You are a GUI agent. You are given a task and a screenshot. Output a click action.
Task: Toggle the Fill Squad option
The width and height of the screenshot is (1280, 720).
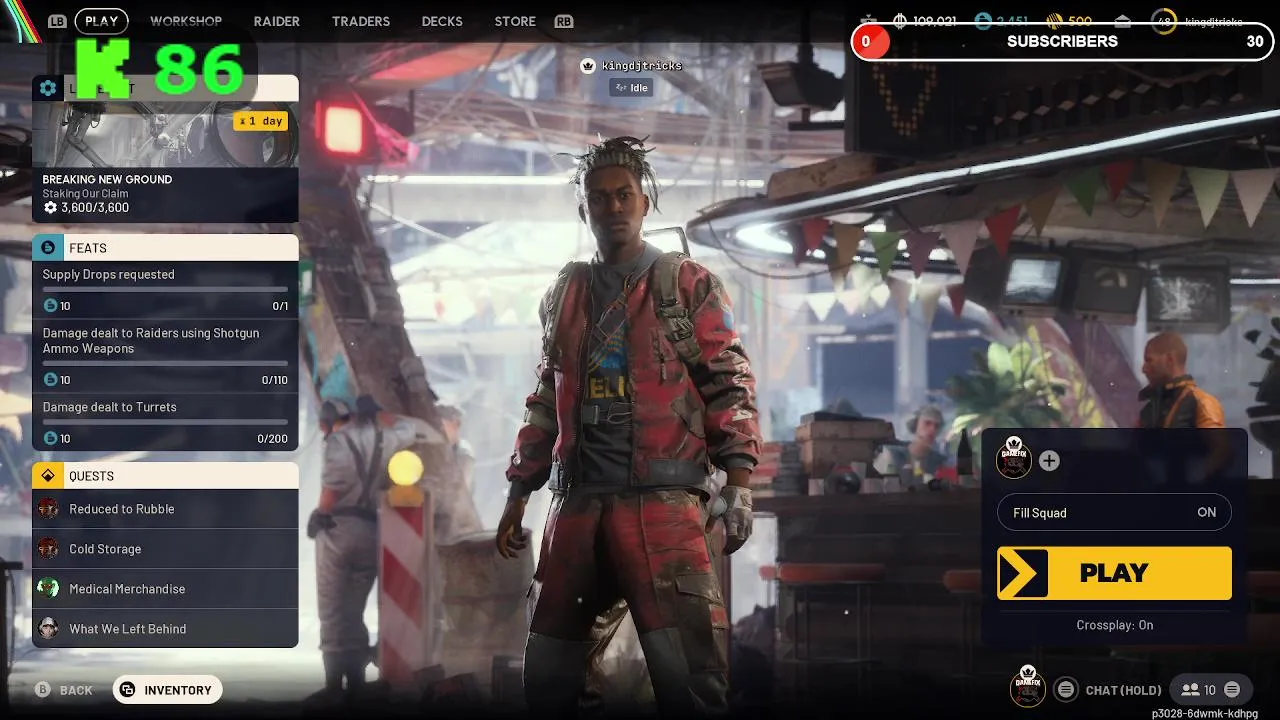tap(1114, 513)
